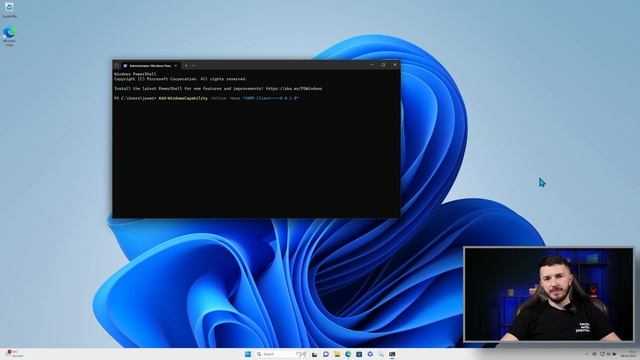This screenshot has width=640, height=360.
Task: Maximize the Windows Terminal window
Action: point(383,65)
